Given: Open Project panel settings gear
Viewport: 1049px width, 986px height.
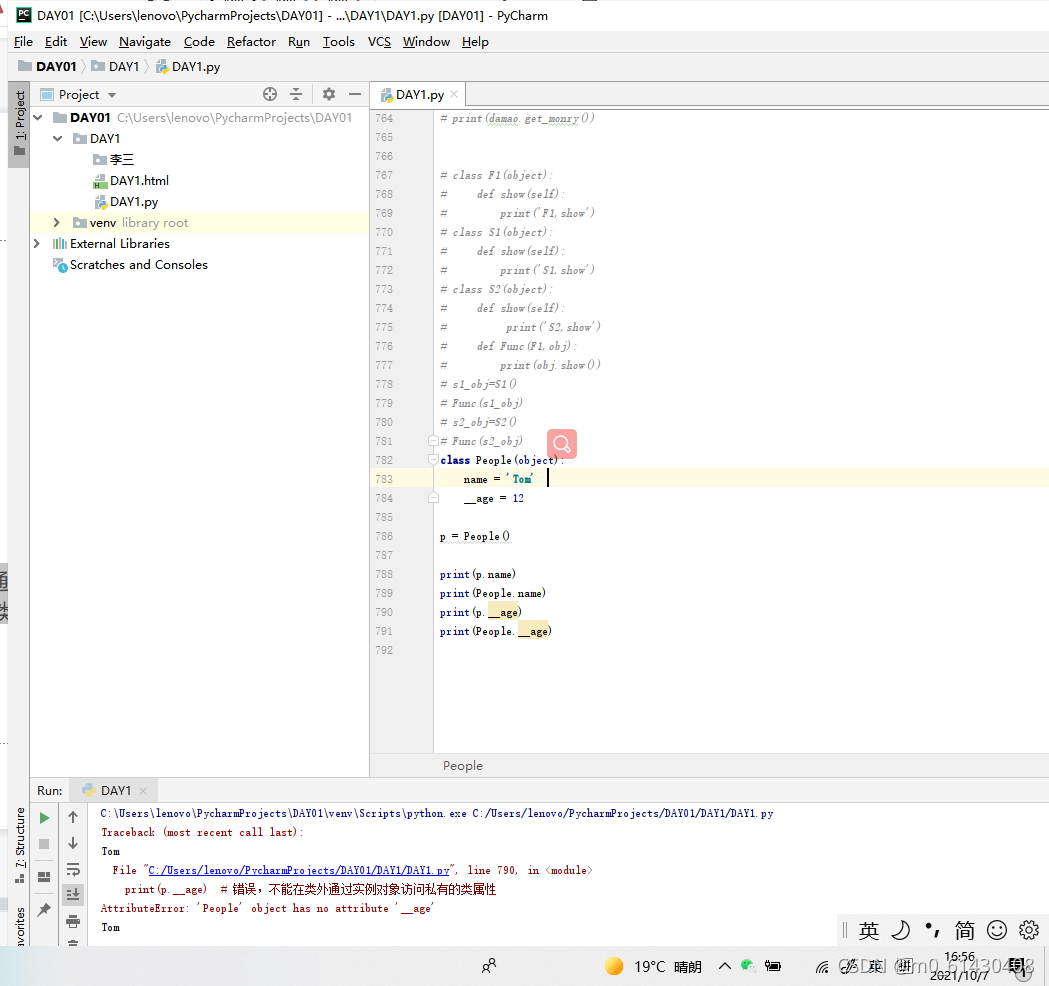Looking at the screenshot, I should coord(328,94).
